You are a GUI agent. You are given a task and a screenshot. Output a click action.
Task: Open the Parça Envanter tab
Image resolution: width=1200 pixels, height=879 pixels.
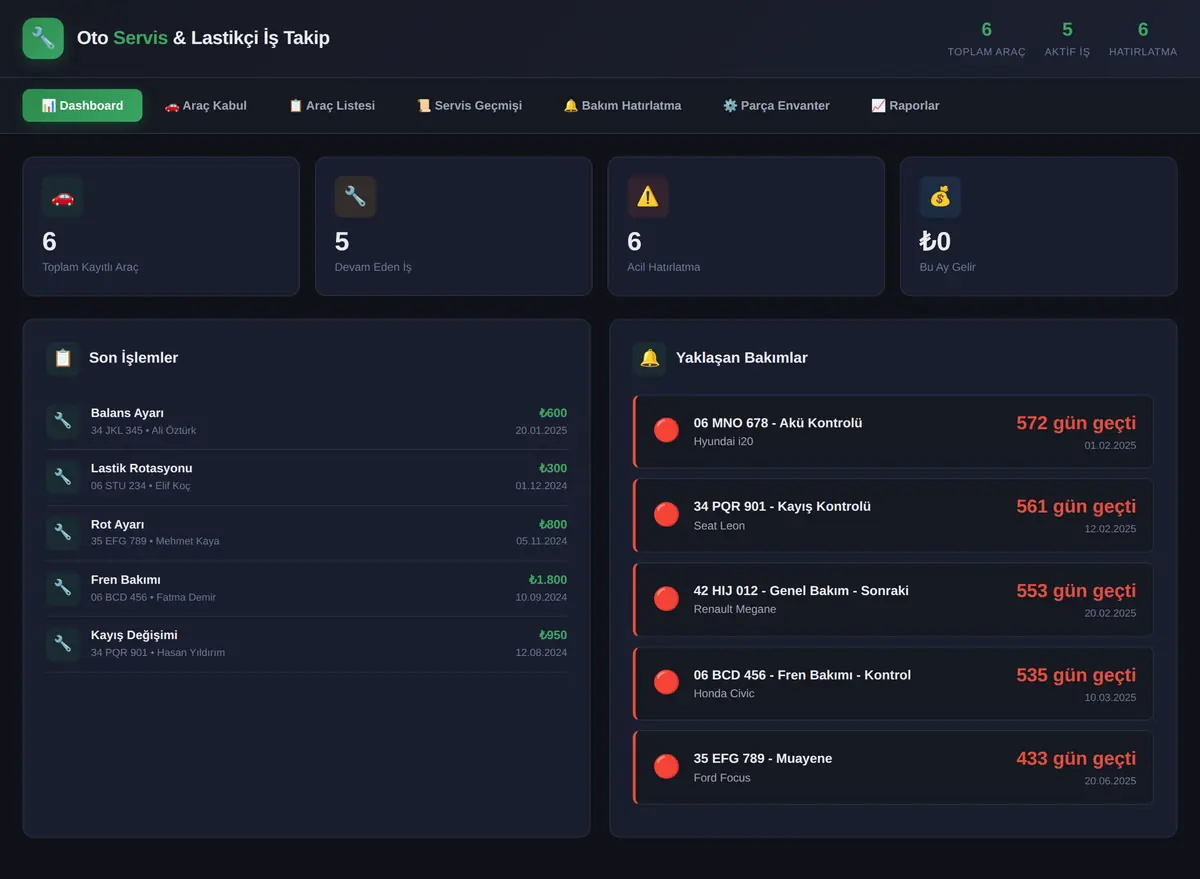click(x=776, y=105)
